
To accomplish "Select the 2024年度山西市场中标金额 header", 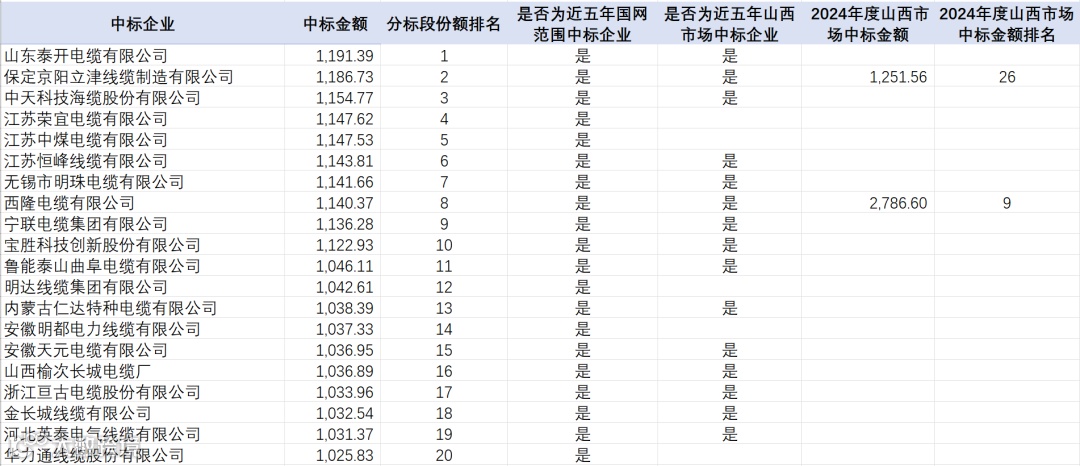I will click(x=868, y=24).
